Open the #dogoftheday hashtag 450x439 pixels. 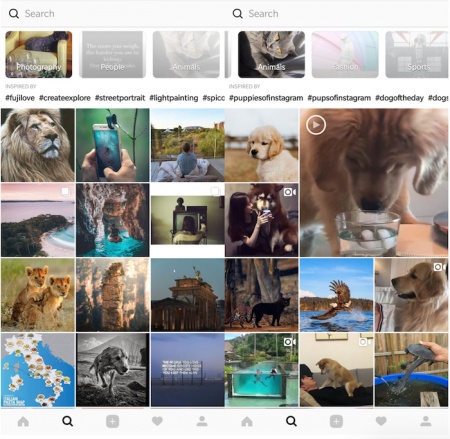[399, 98]
